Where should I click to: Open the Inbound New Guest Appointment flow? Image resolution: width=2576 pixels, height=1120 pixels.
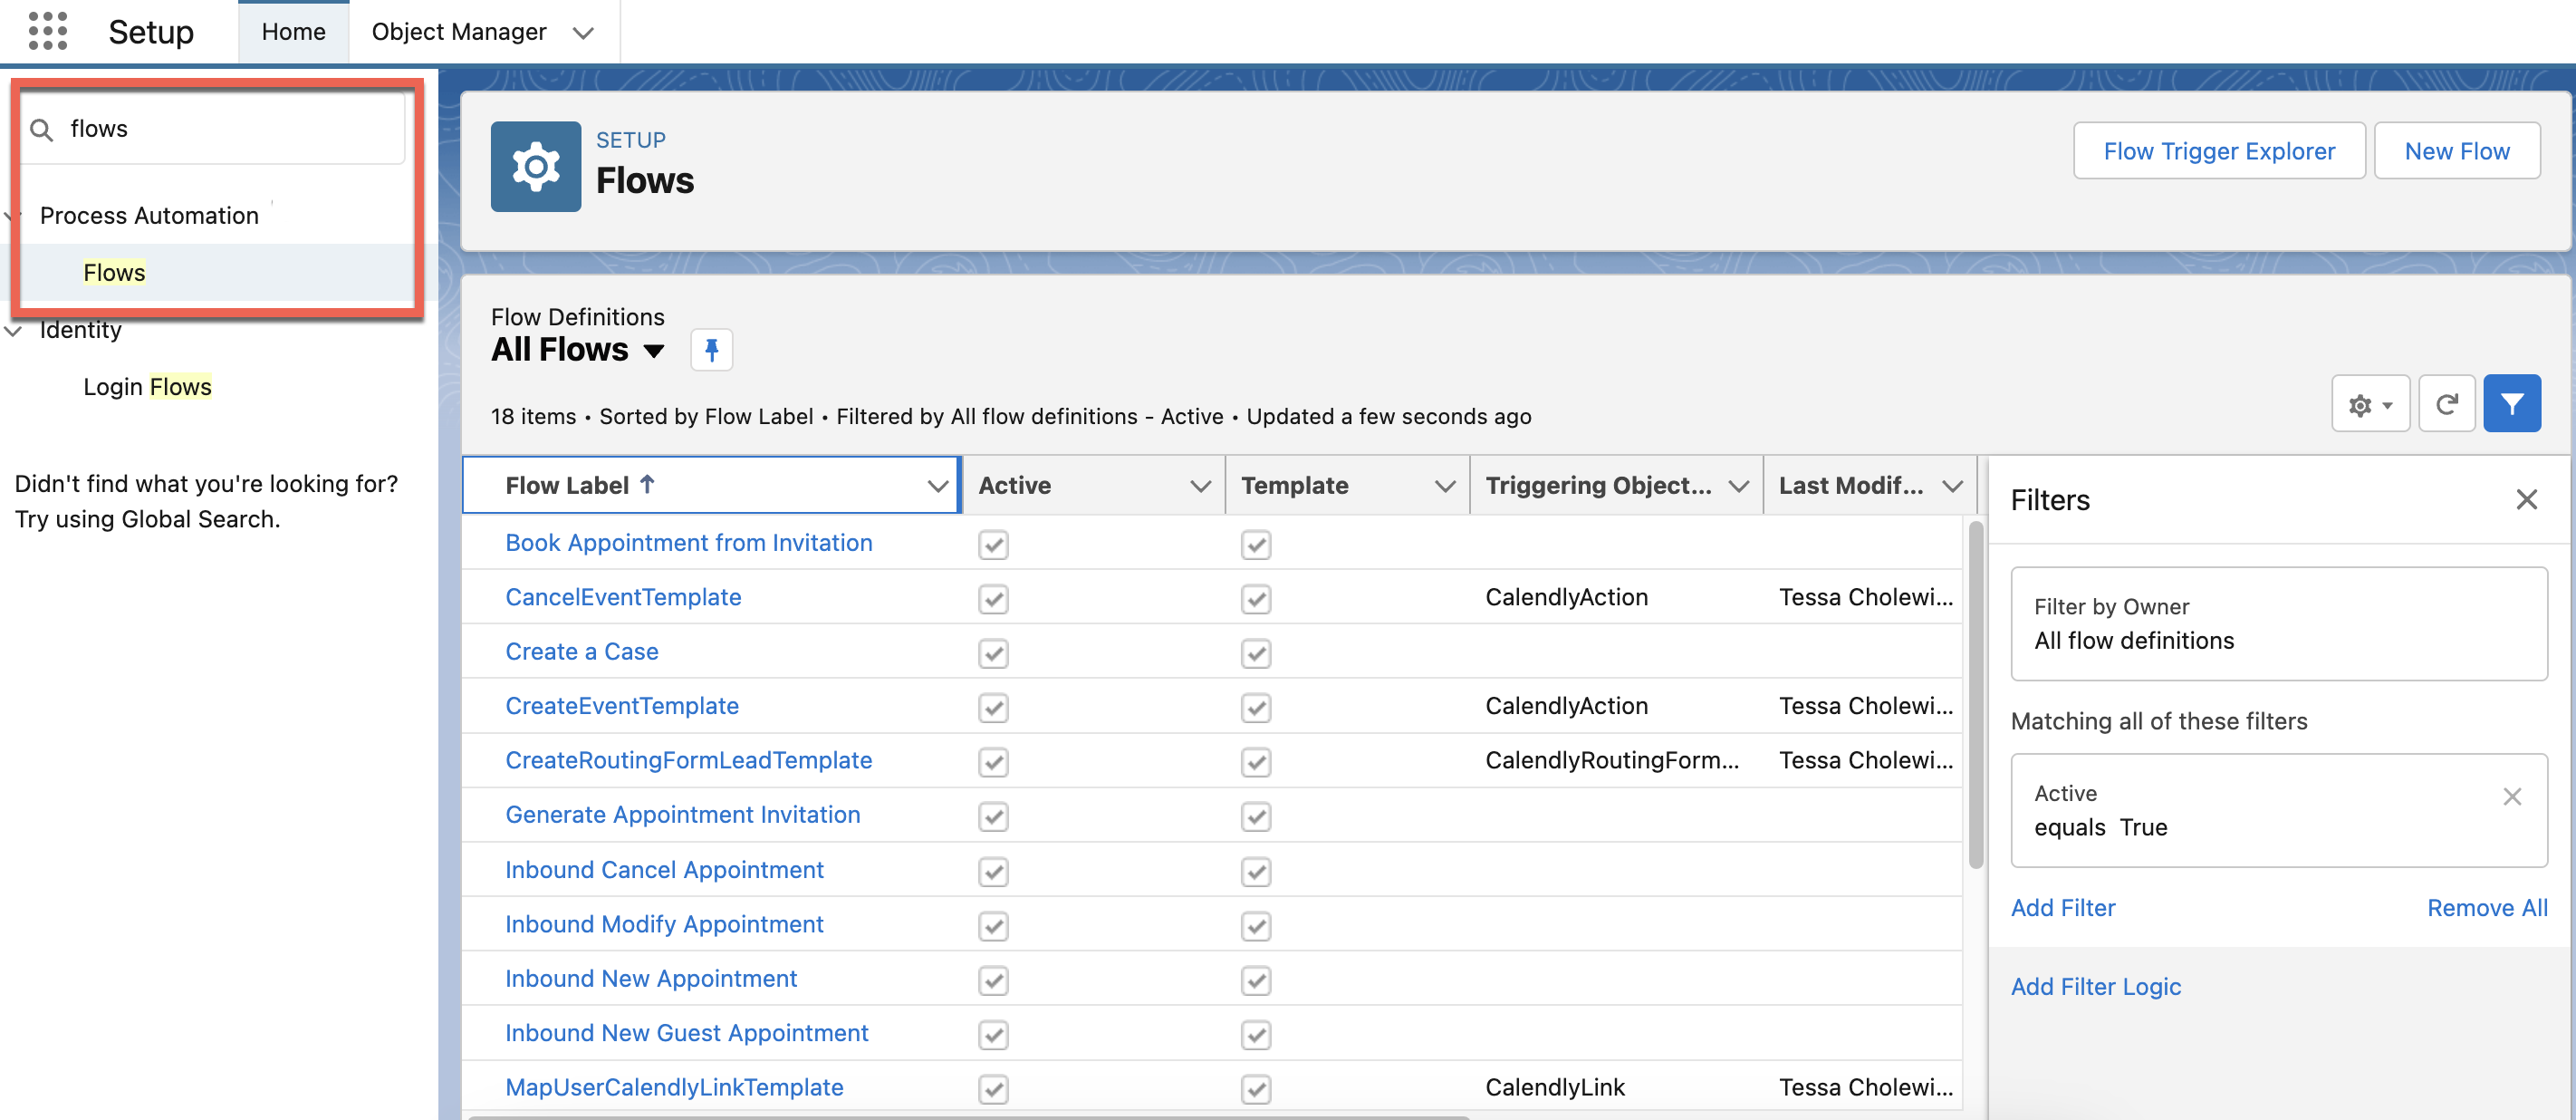(x=686, y=1033)
